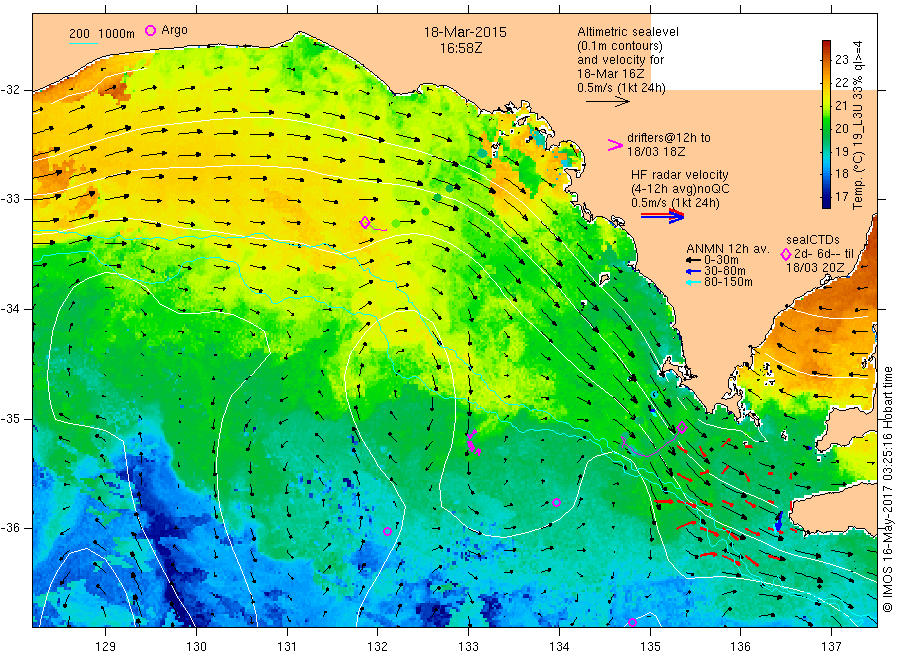Click the '133' longitude axis label
Screen dimensions: 900x660
tap(468, 647)
